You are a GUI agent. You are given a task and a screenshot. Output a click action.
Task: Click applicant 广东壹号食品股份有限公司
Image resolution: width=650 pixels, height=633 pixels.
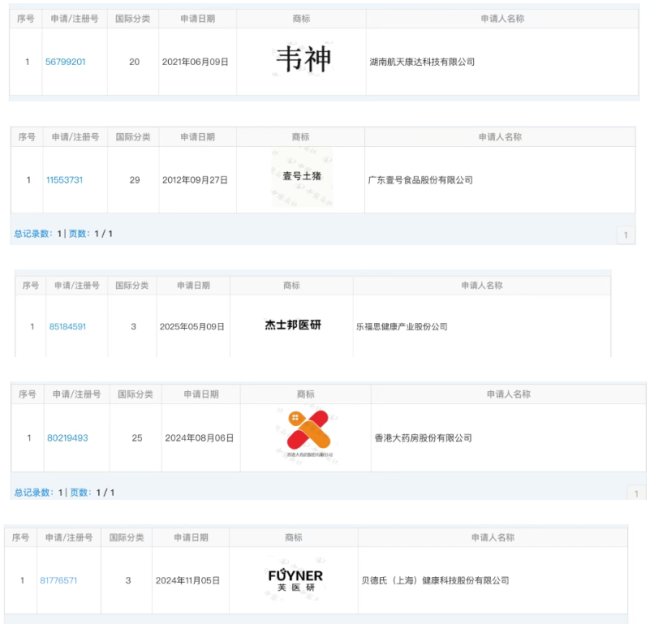pos(420,180)
